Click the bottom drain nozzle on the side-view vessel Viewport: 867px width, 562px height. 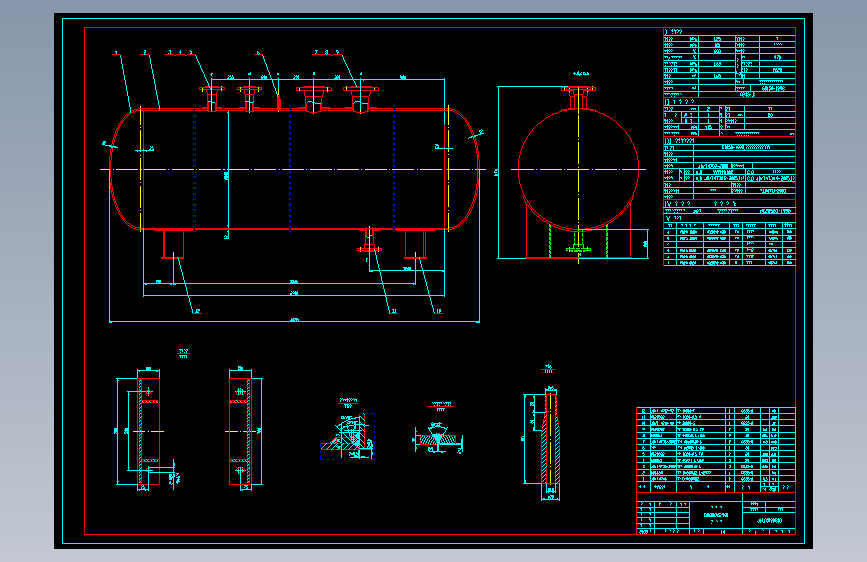[369, 241]
